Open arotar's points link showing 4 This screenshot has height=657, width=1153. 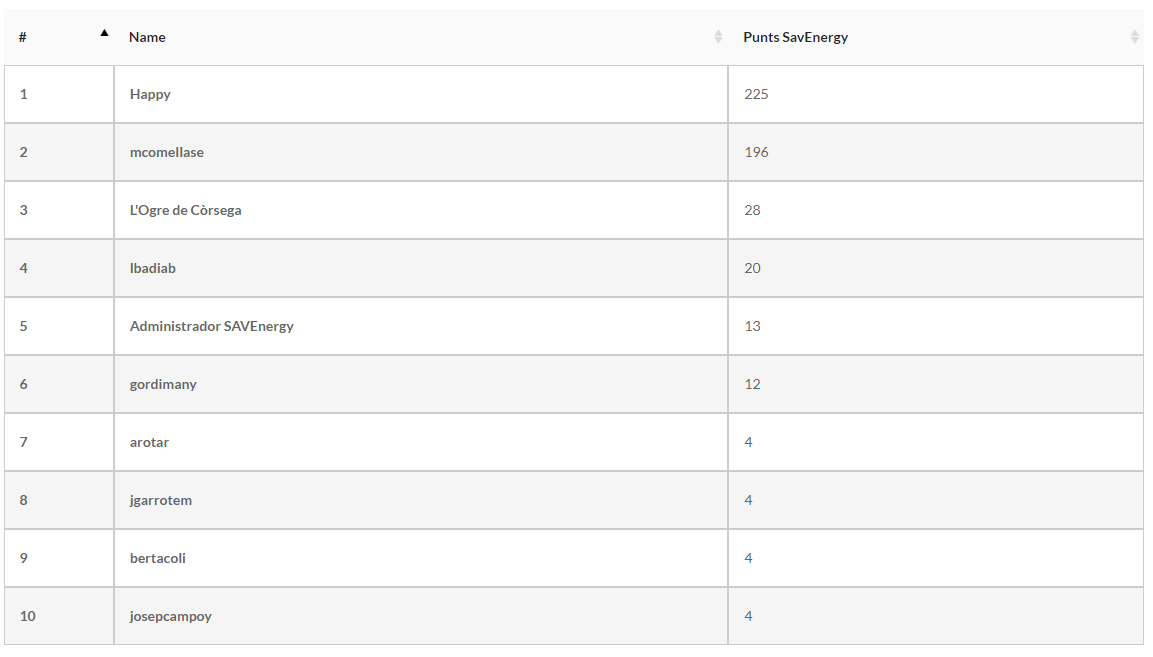(749, 442)
